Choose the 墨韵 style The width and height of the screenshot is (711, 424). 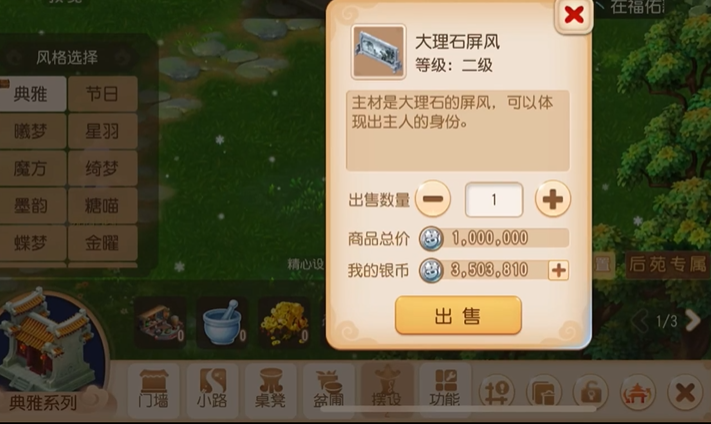coord(31,206)
